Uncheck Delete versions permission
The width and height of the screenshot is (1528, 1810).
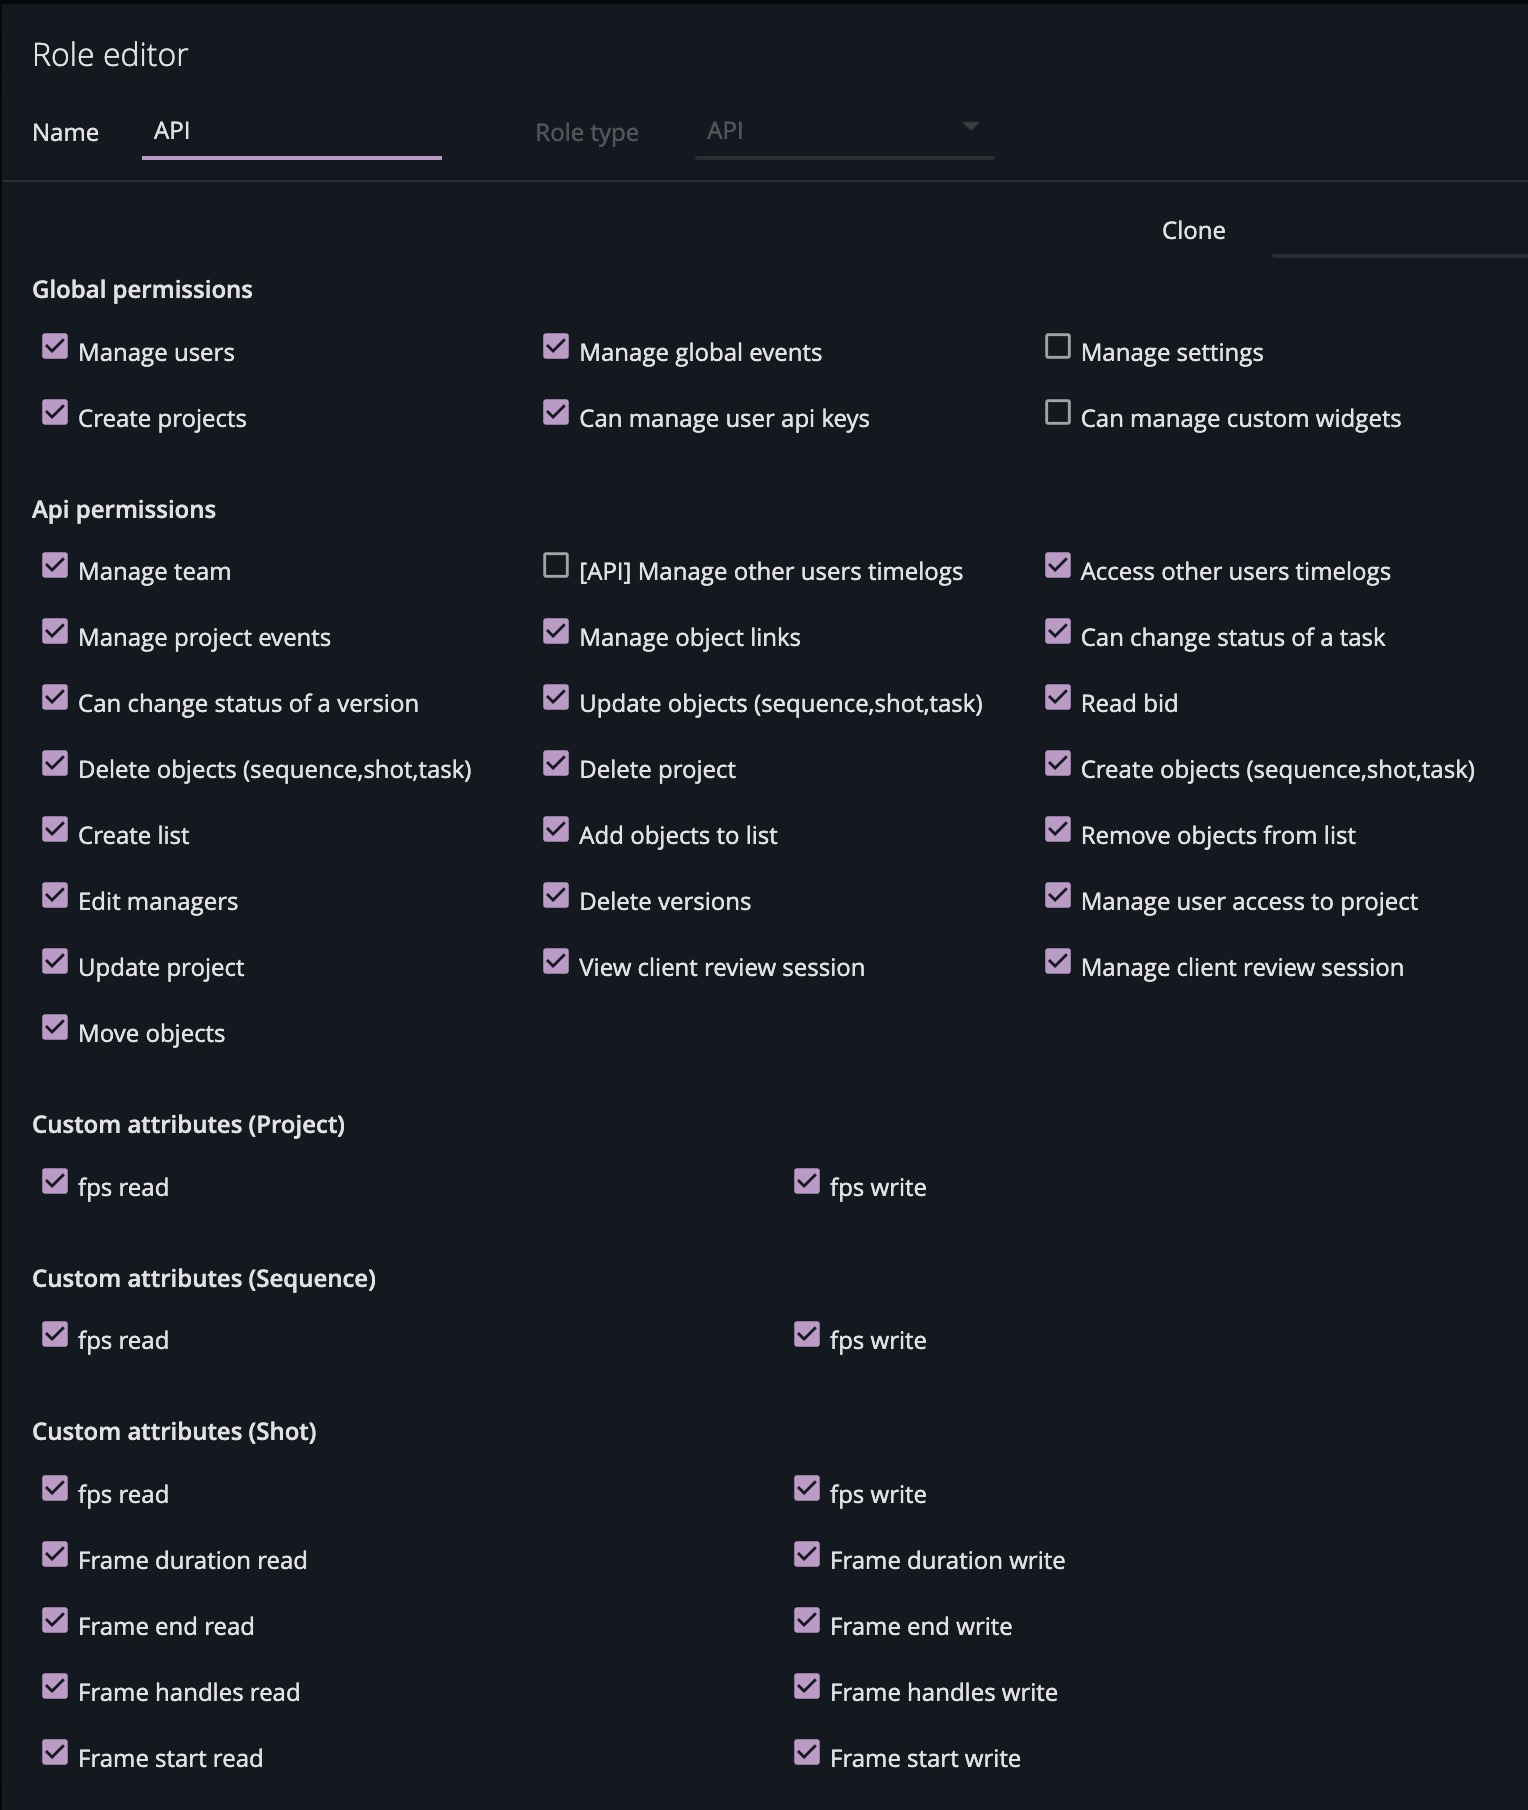coord(556,896)
